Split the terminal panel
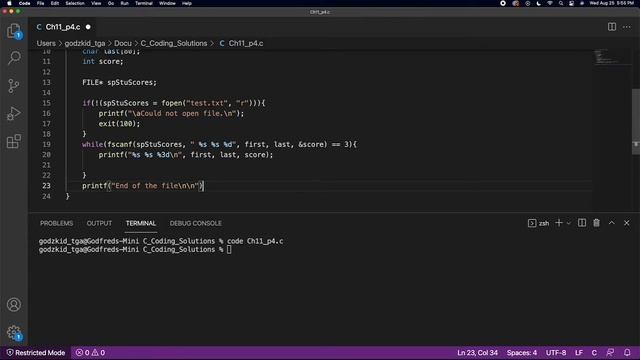 [x=582, y=223]
